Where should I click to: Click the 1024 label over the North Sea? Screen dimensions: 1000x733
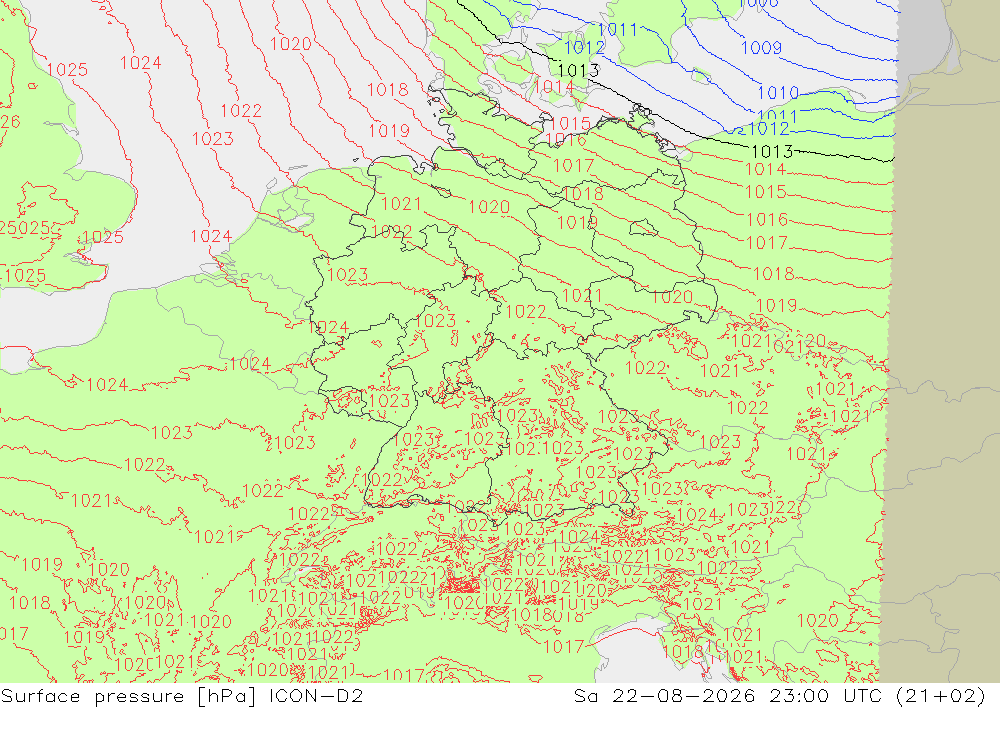140,63
